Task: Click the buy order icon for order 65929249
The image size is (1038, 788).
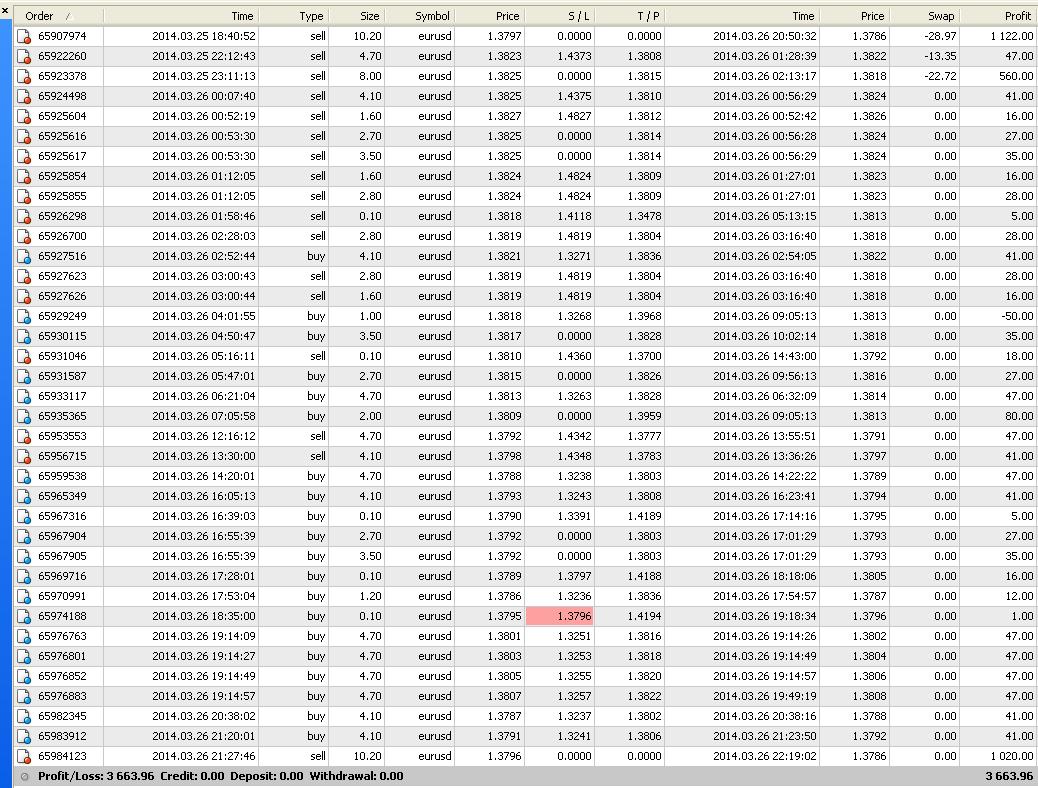Action: pyautogui.click(x=24, y=317)
